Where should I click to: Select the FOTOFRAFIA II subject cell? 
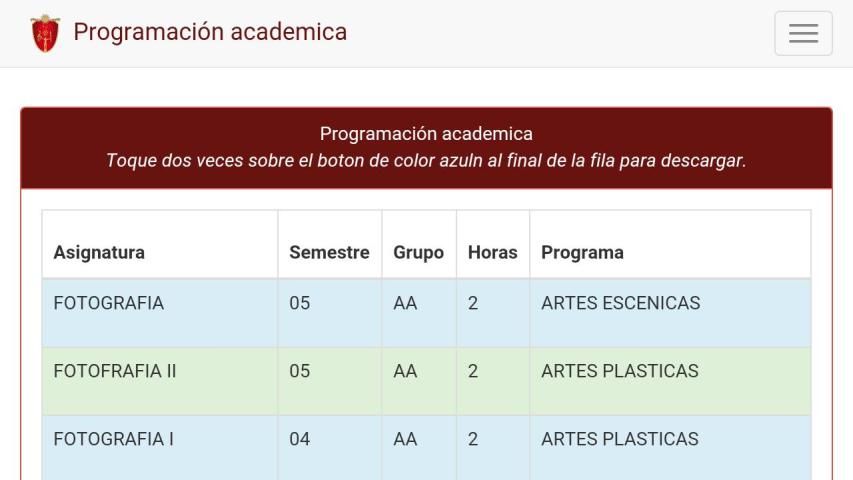(114, 371)
